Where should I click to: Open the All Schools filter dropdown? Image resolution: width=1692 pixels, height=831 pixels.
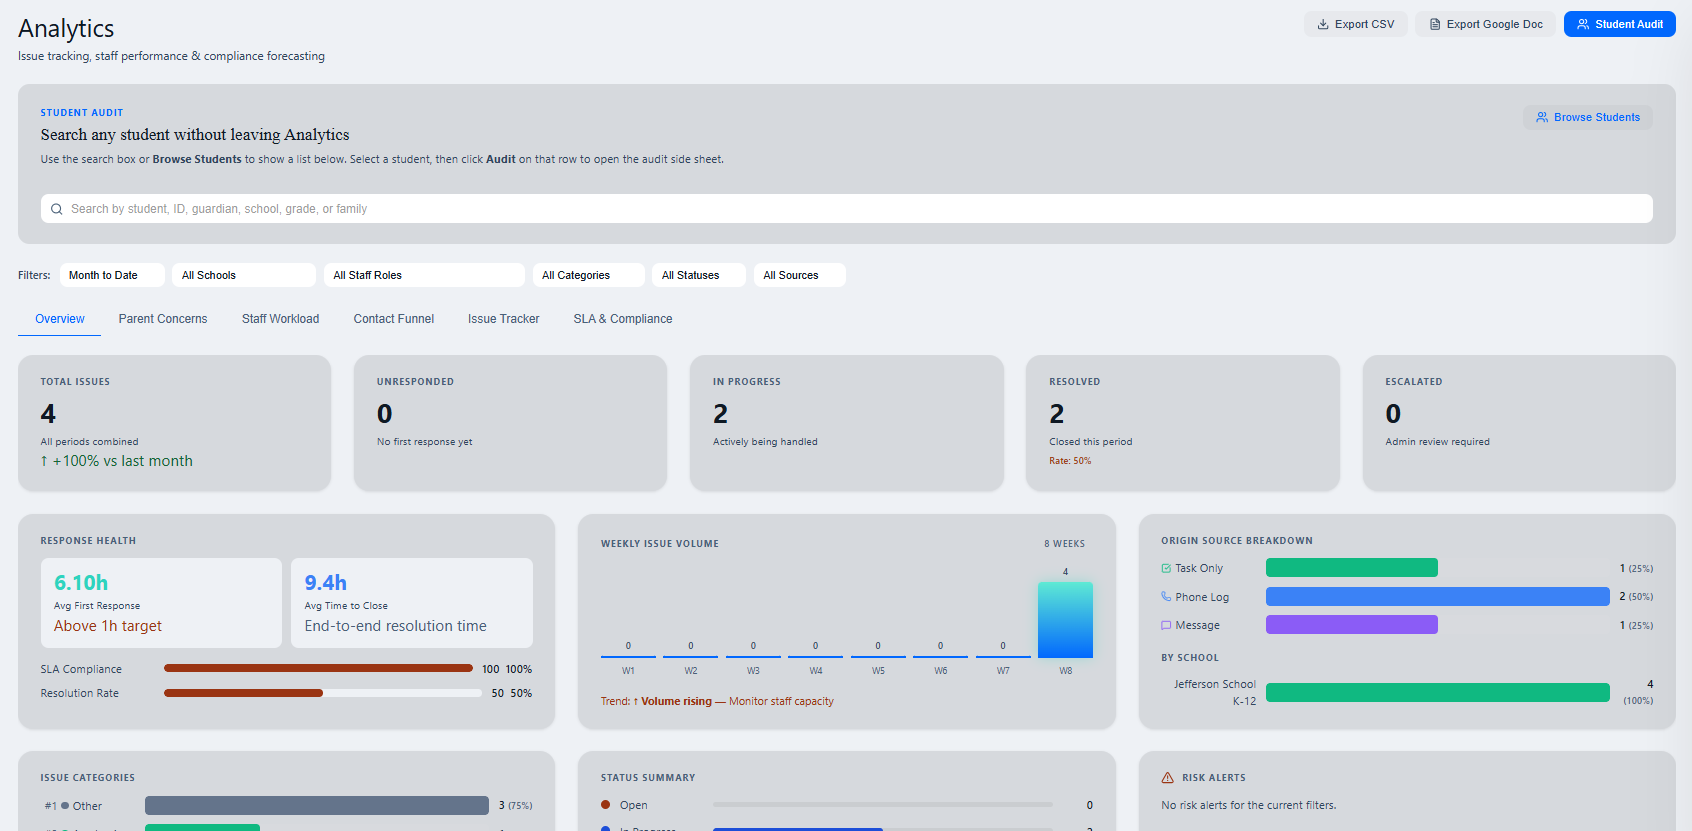[244, 275]
